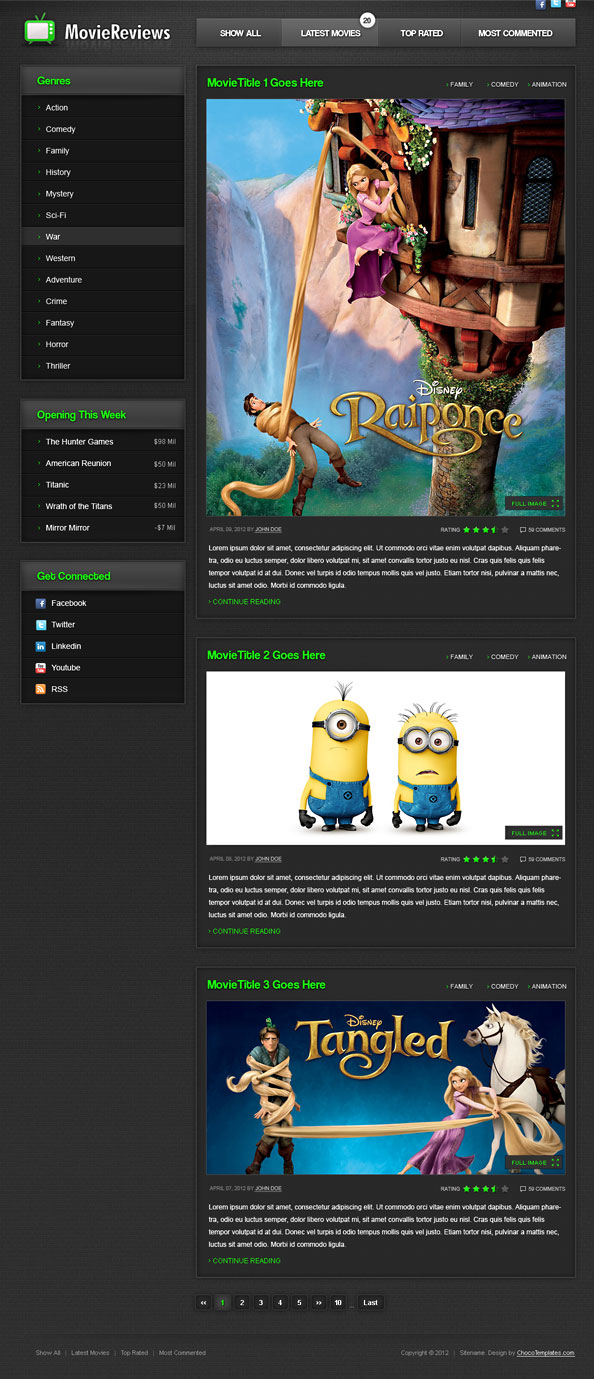Go to the first page with the double-left arrow

click(204, 1302)
